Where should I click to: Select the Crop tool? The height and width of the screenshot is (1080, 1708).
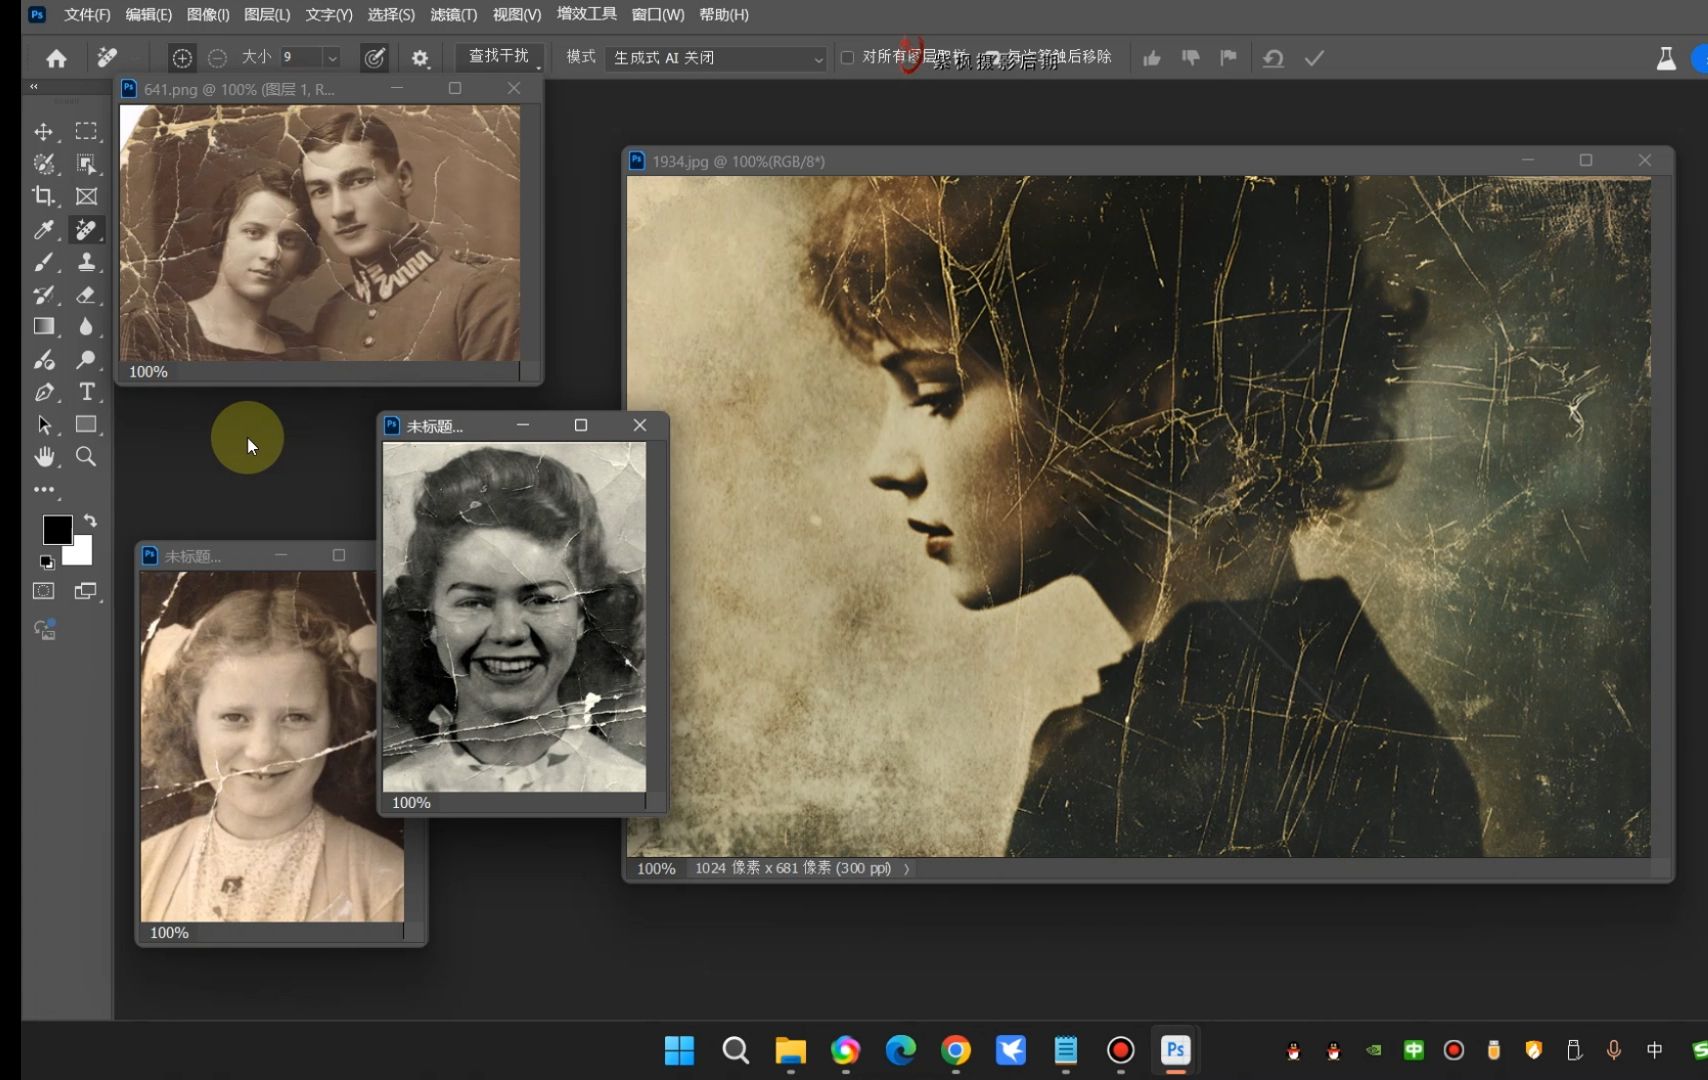pyautogui.click(x=44, y=197)
